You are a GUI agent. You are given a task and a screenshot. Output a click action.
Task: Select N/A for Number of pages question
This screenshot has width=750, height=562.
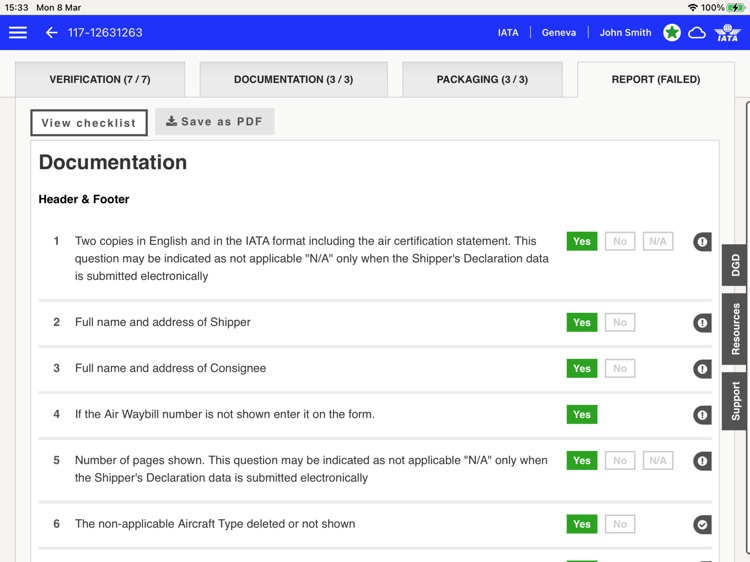(x=658, y=460)
